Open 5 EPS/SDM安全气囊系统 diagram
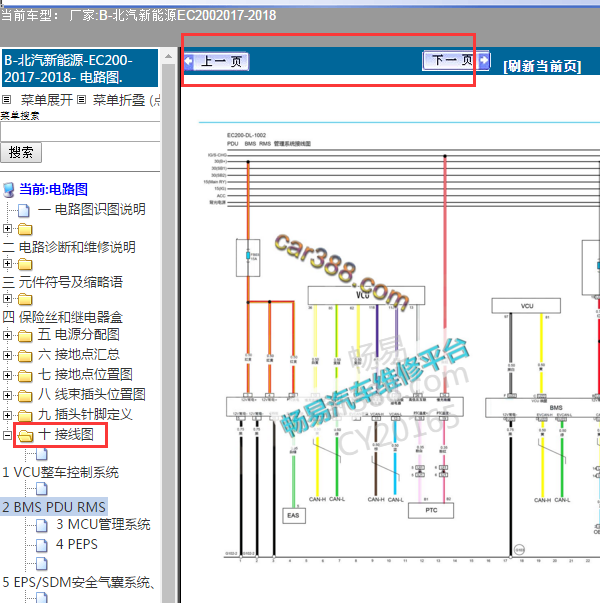Viewport: 600px width, 603px height. pos(78,582)
